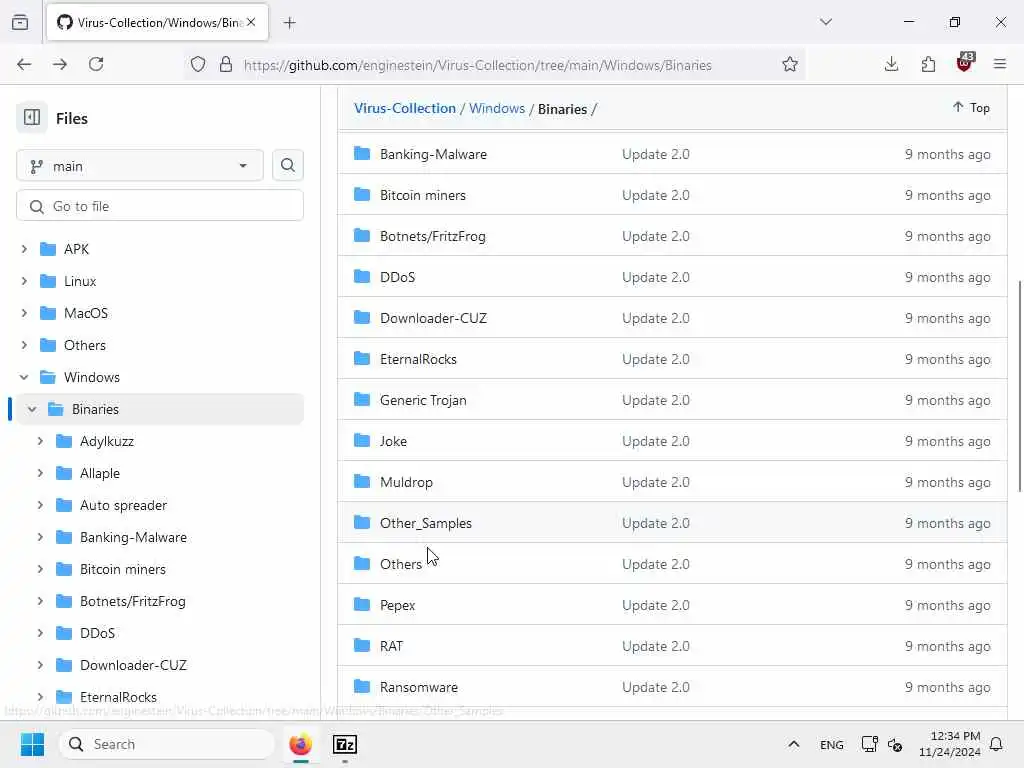Open the Firefox View icon
Image resolution: width=1024 pixels, height=768 pixels.
(20, 22)
